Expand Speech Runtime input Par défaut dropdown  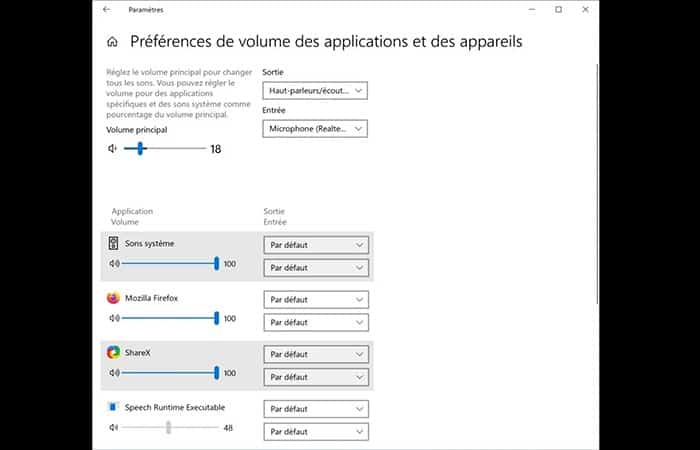[x=316, y=432]
